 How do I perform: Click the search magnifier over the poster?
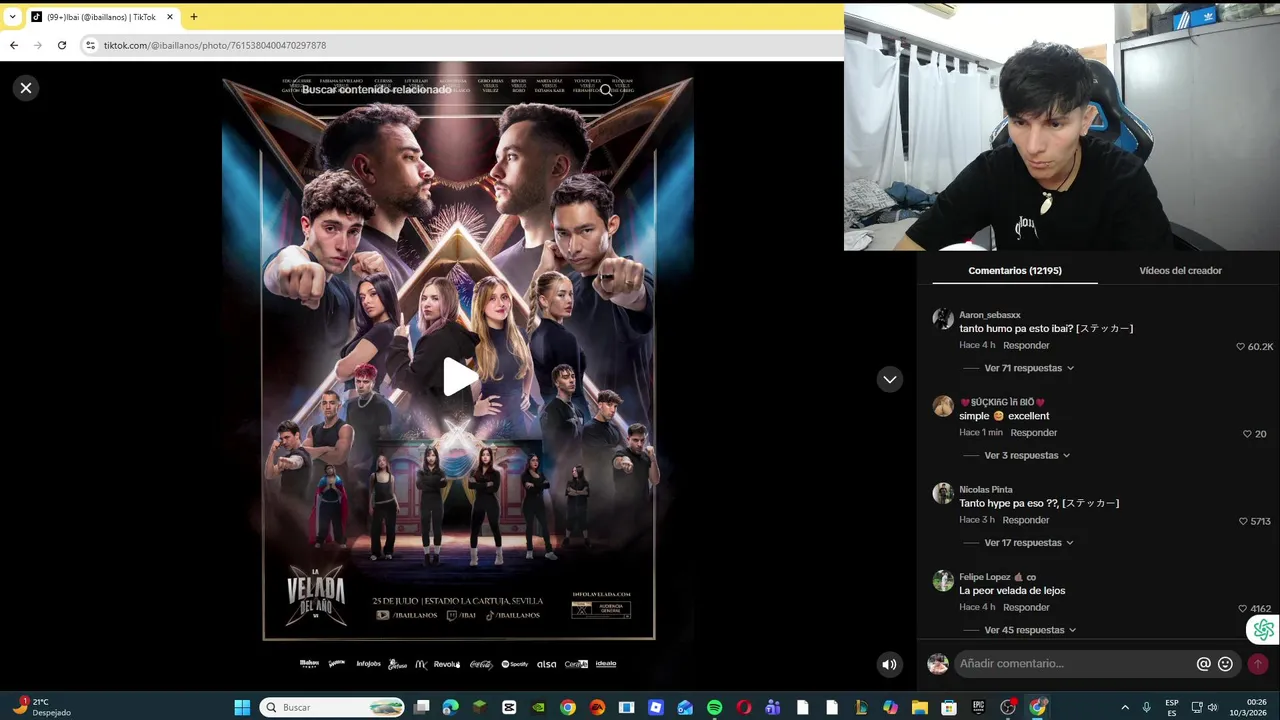tap(606, 90)
